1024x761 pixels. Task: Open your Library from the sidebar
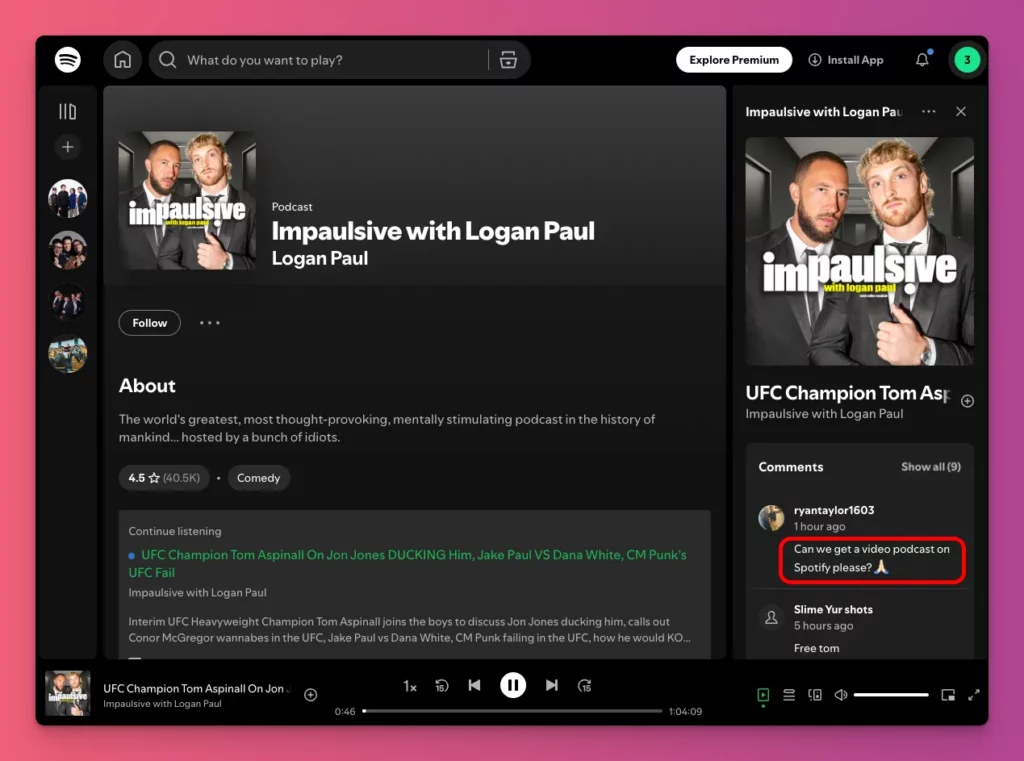[67, 110]
